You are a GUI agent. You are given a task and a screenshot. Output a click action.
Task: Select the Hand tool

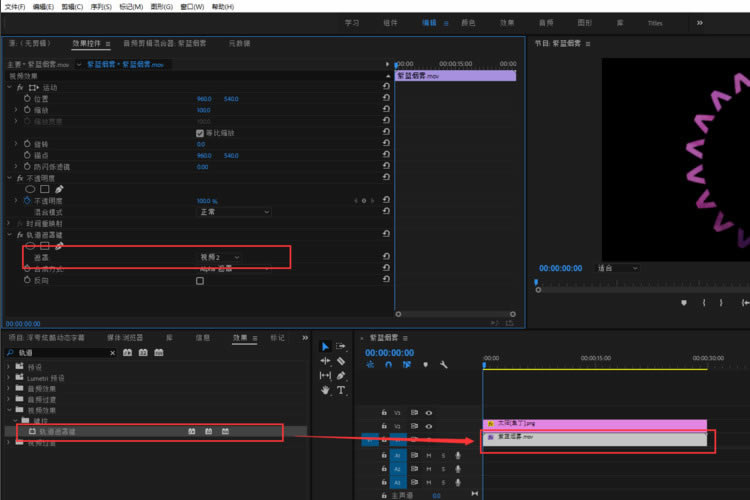325,391
